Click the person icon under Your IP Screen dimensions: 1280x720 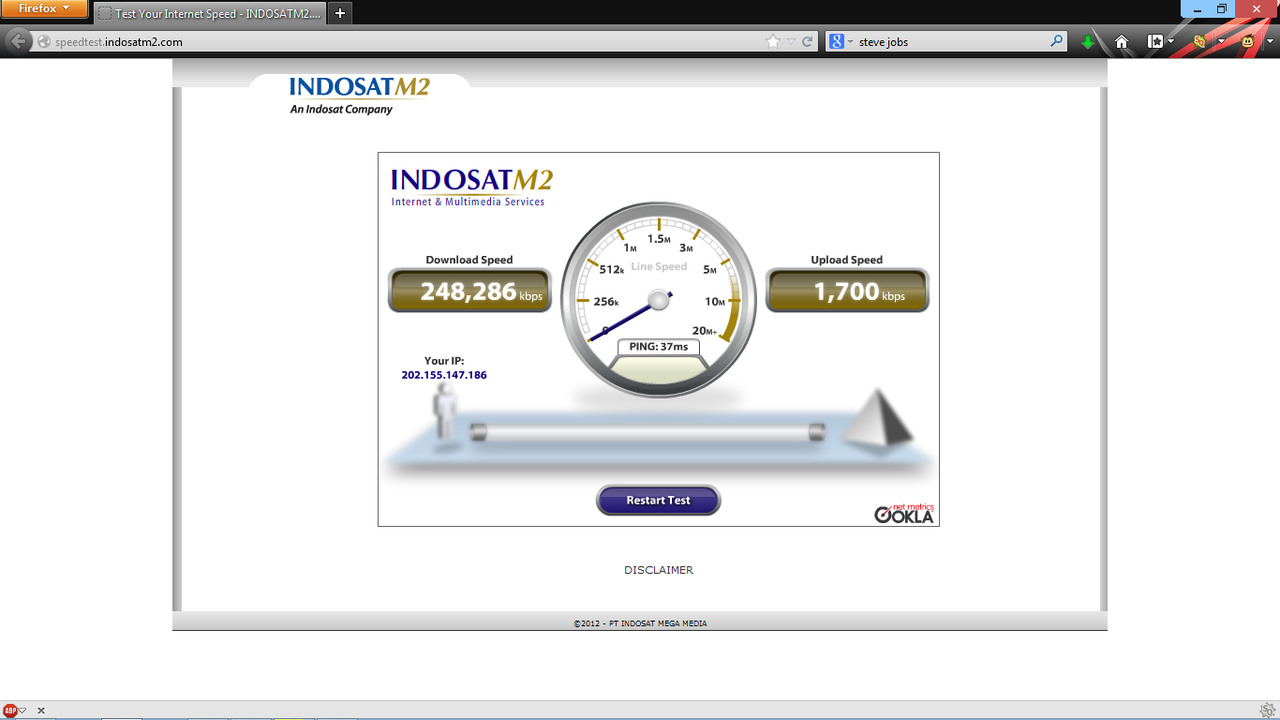(445, 413)
